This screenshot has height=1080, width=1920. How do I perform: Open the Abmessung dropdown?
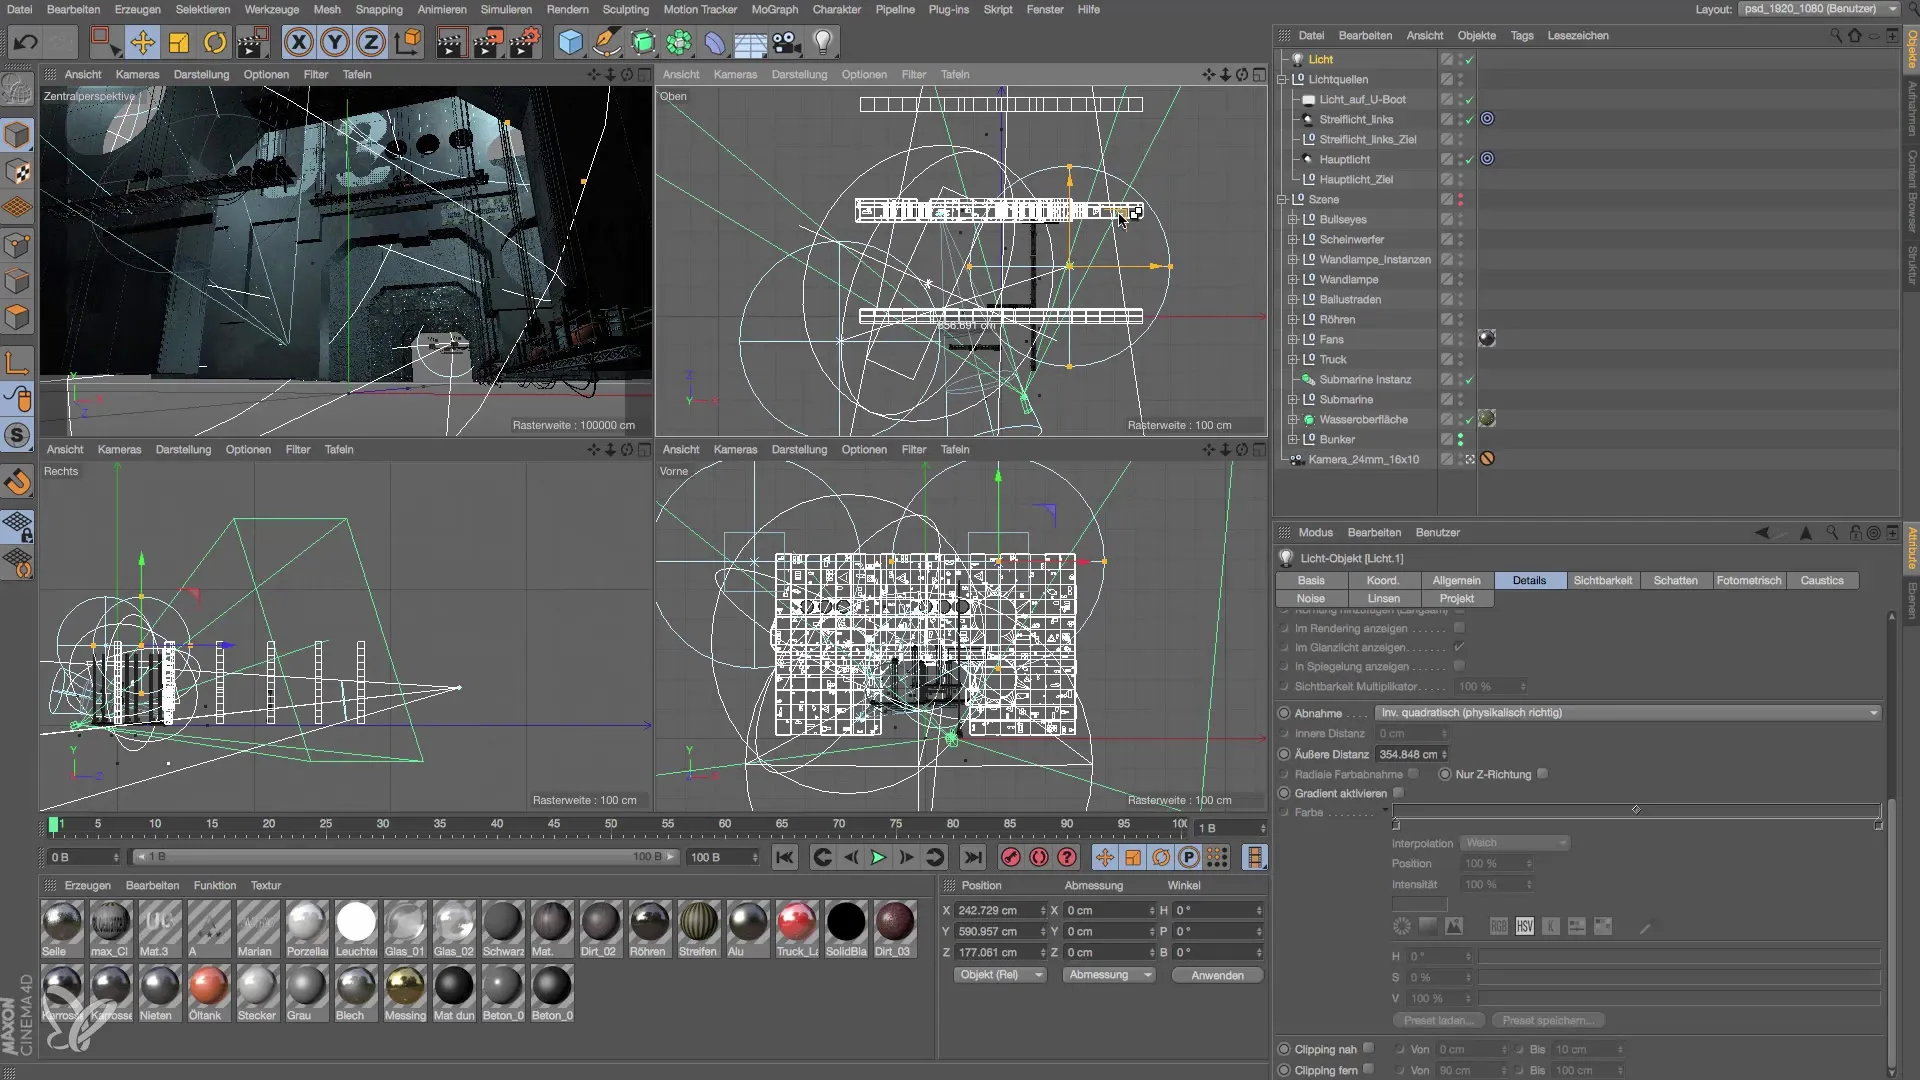point(1108,975)
